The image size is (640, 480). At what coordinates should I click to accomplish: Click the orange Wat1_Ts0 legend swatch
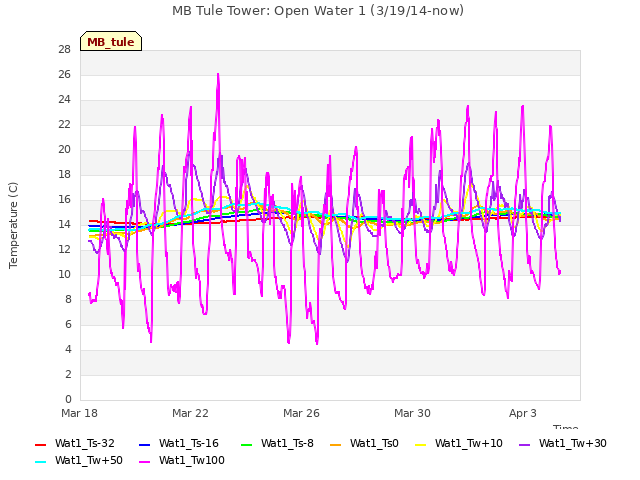tap(336, 444)
